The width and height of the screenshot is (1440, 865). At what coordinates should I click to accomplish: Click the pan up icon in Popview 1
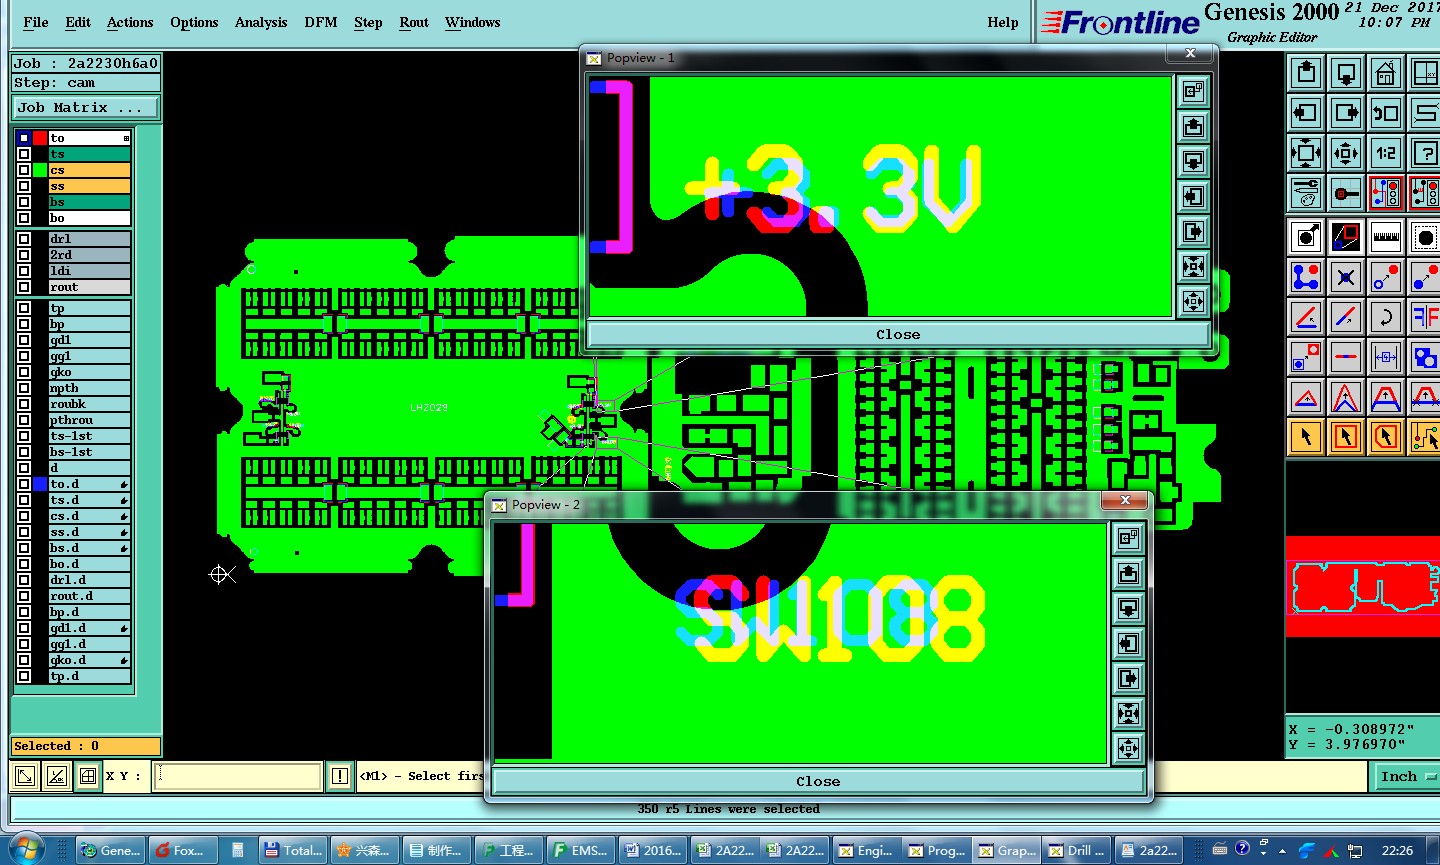coord(1193,126)
